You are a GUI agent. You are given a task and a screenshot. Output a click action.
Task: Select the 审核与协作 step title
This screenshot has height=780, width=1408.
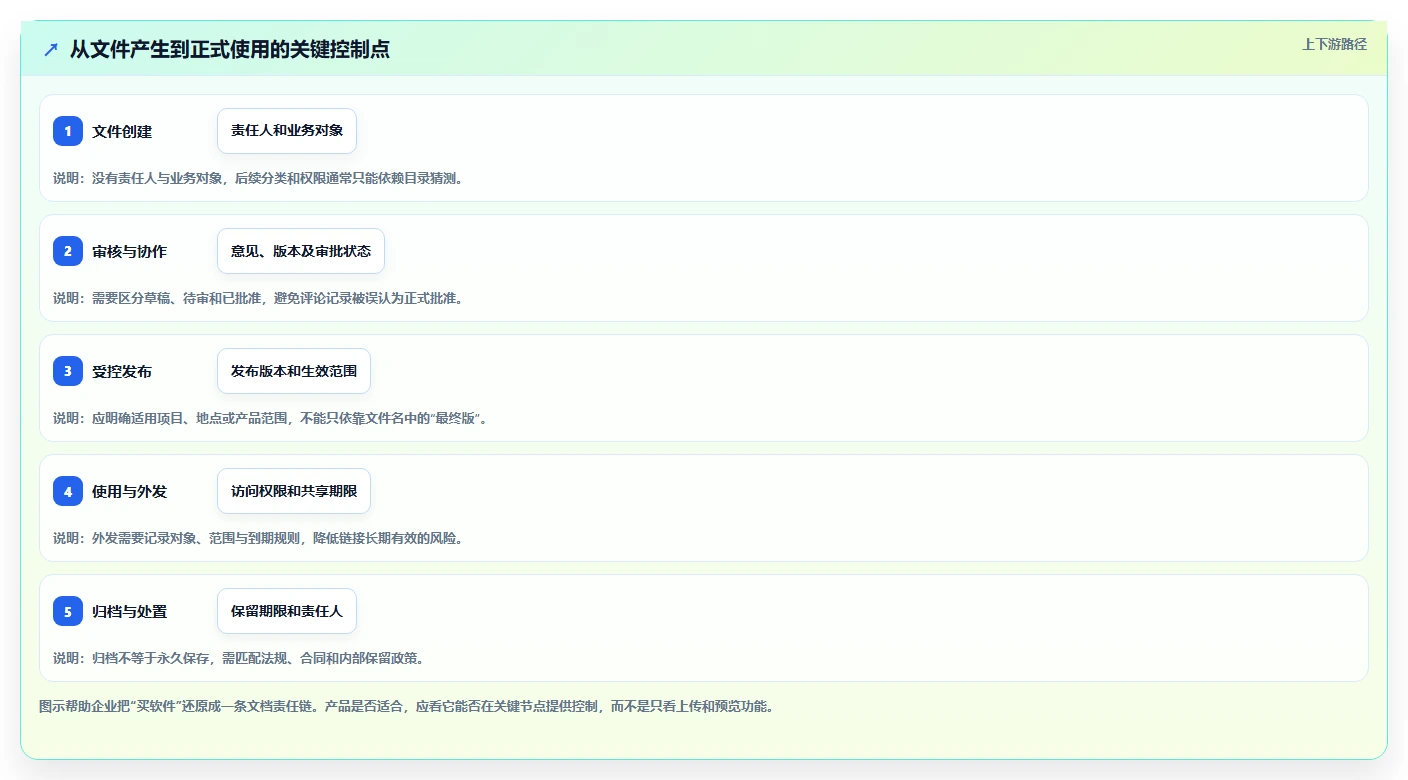tap(129, 251)
